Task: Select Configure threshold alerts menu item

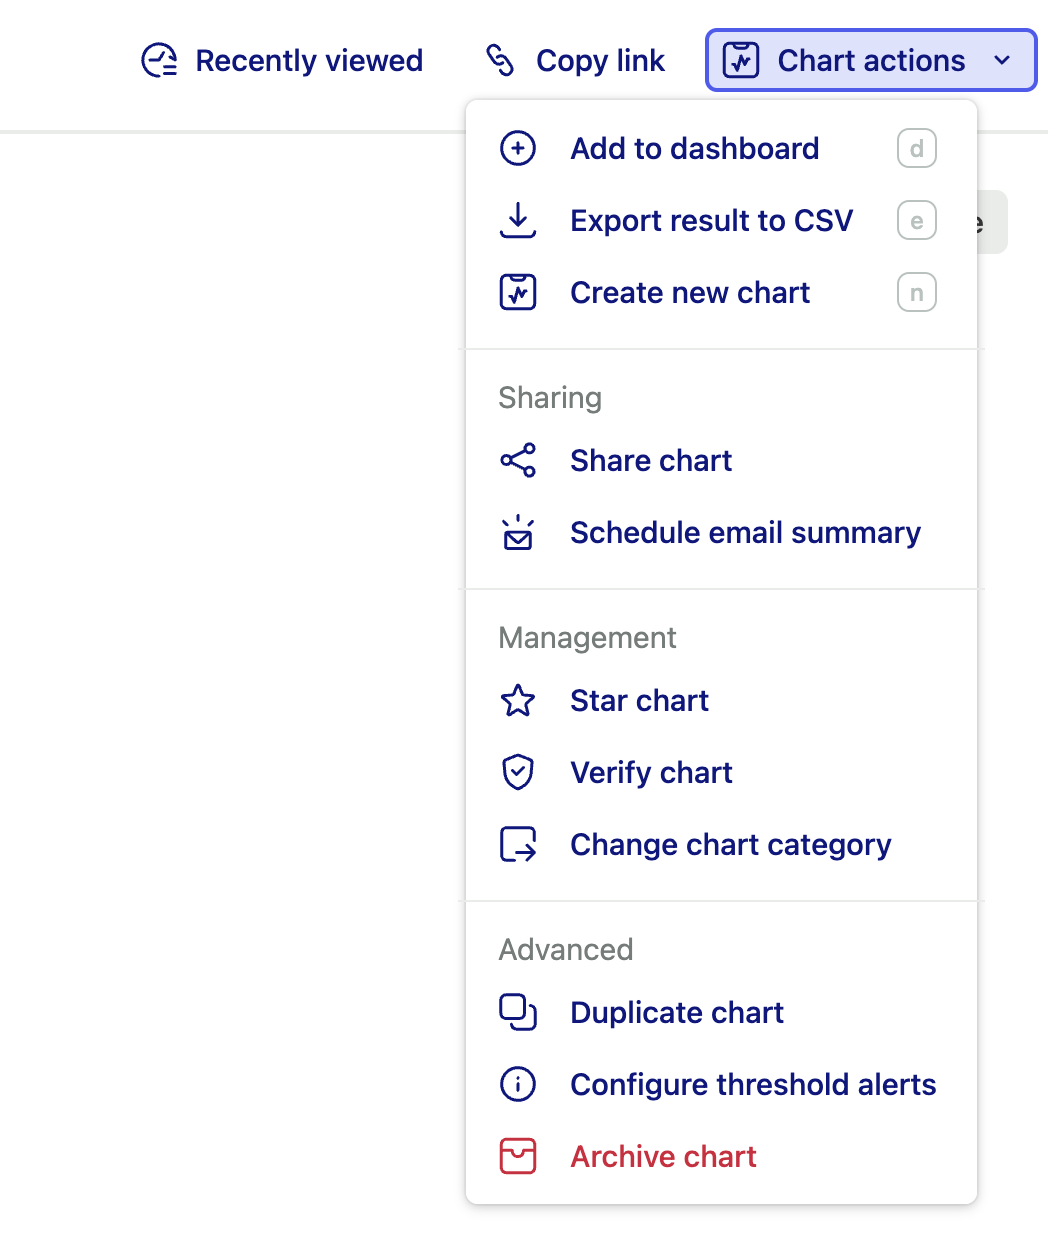Action: [x=752, y=1085]
